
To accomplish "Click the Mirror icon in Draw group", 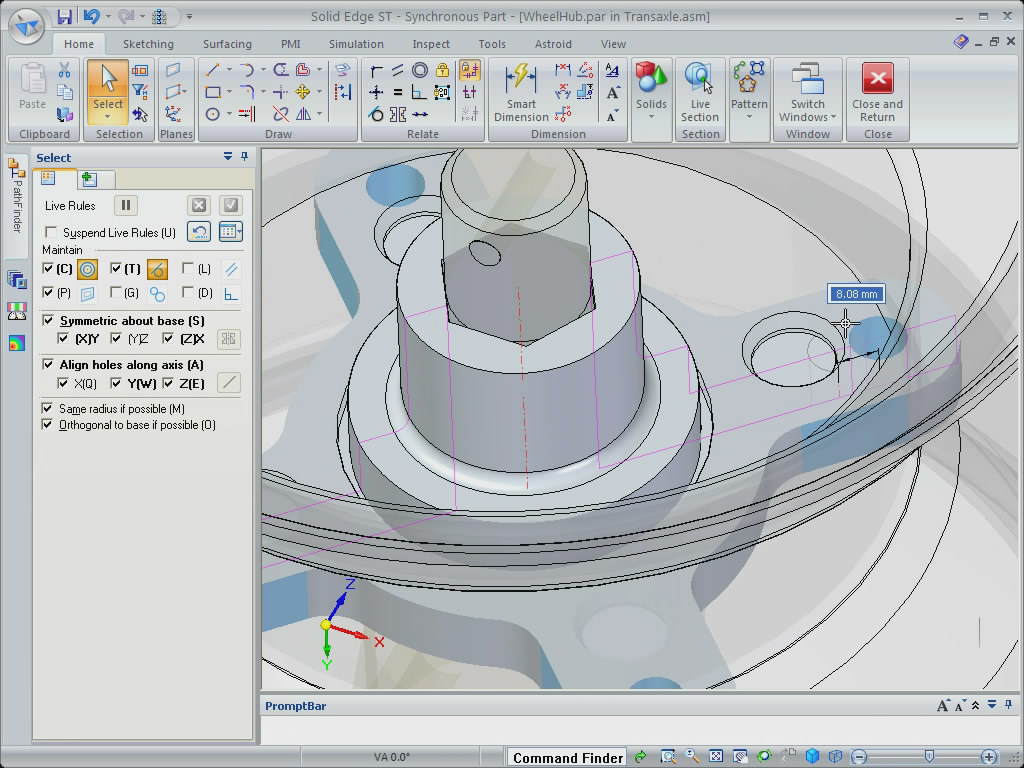I will pos(304,115).
